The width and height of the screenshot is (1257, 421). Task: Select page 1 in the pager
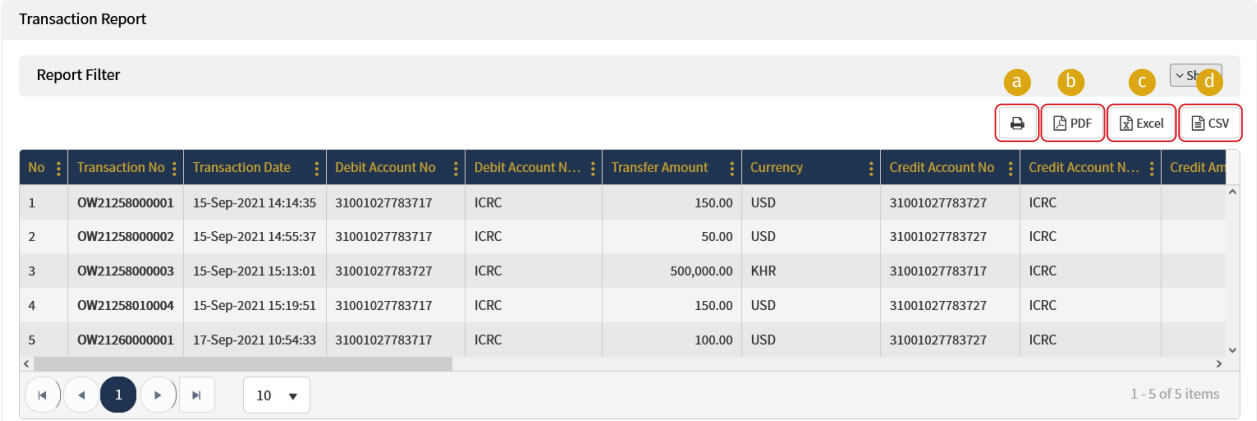pos(118,395)
